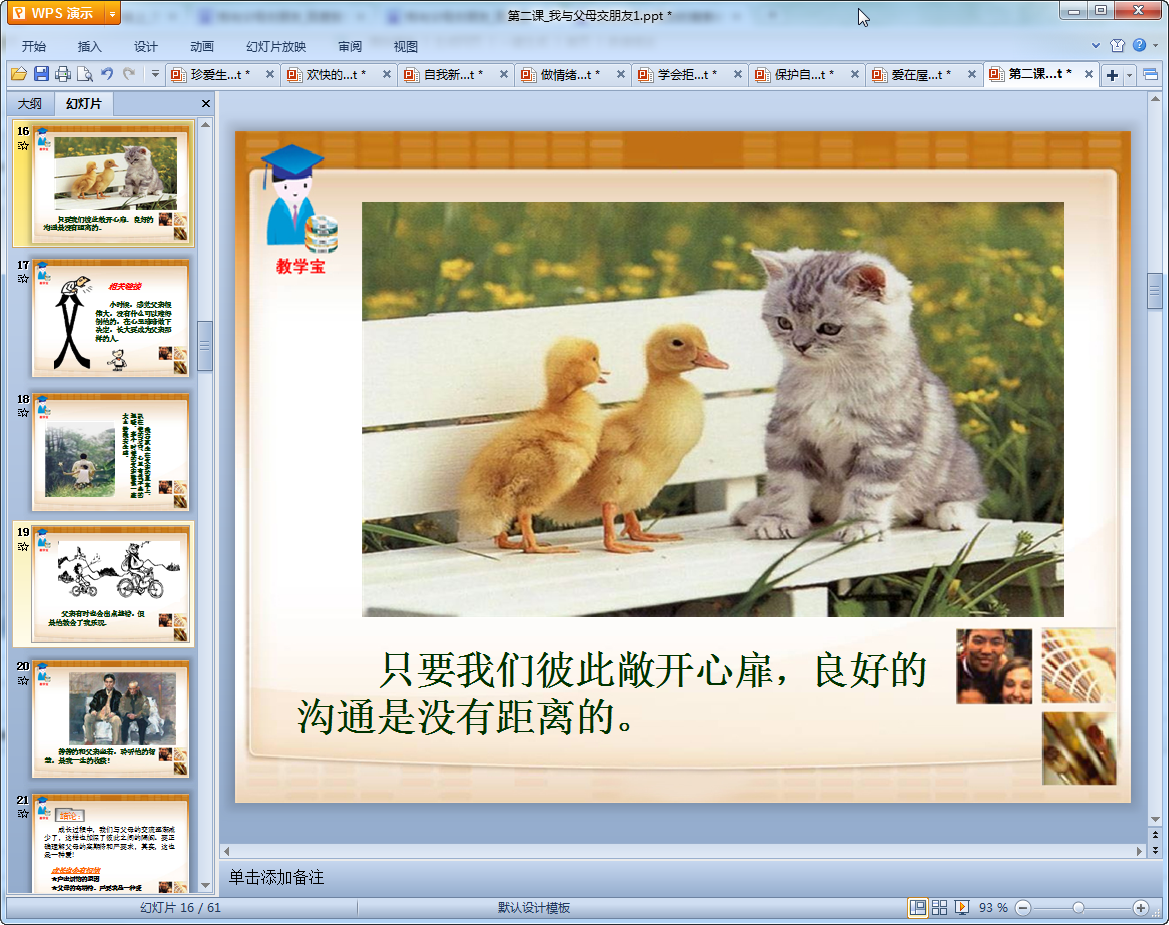Click the new document tab plus button
The width and height of the screenshot is (1169, 925).
(x=1112, y=75)
